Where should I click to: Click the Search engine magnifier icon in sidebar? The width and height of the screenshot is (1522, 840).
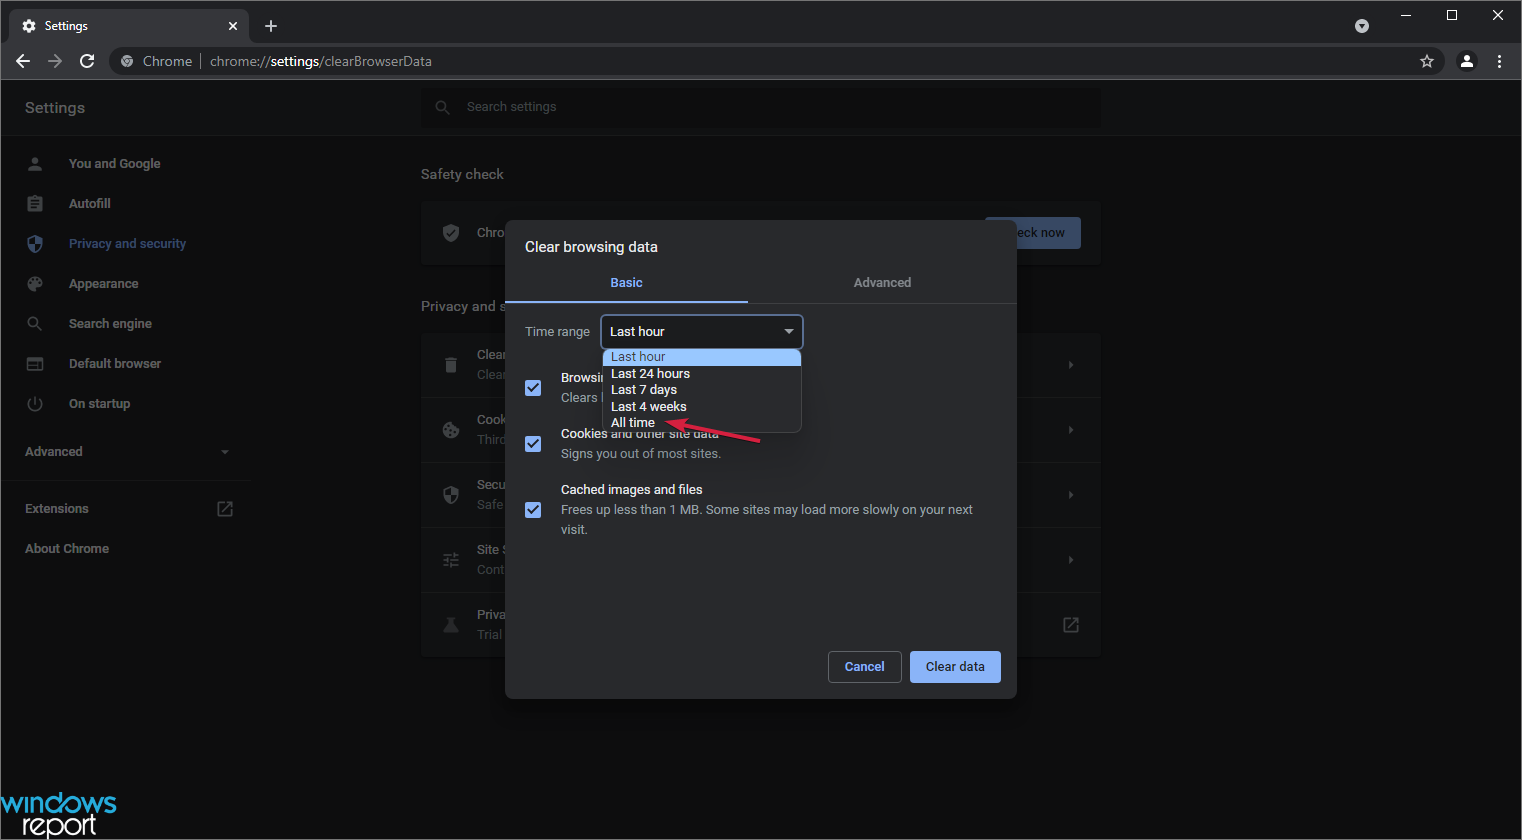[x=35, y=323]
